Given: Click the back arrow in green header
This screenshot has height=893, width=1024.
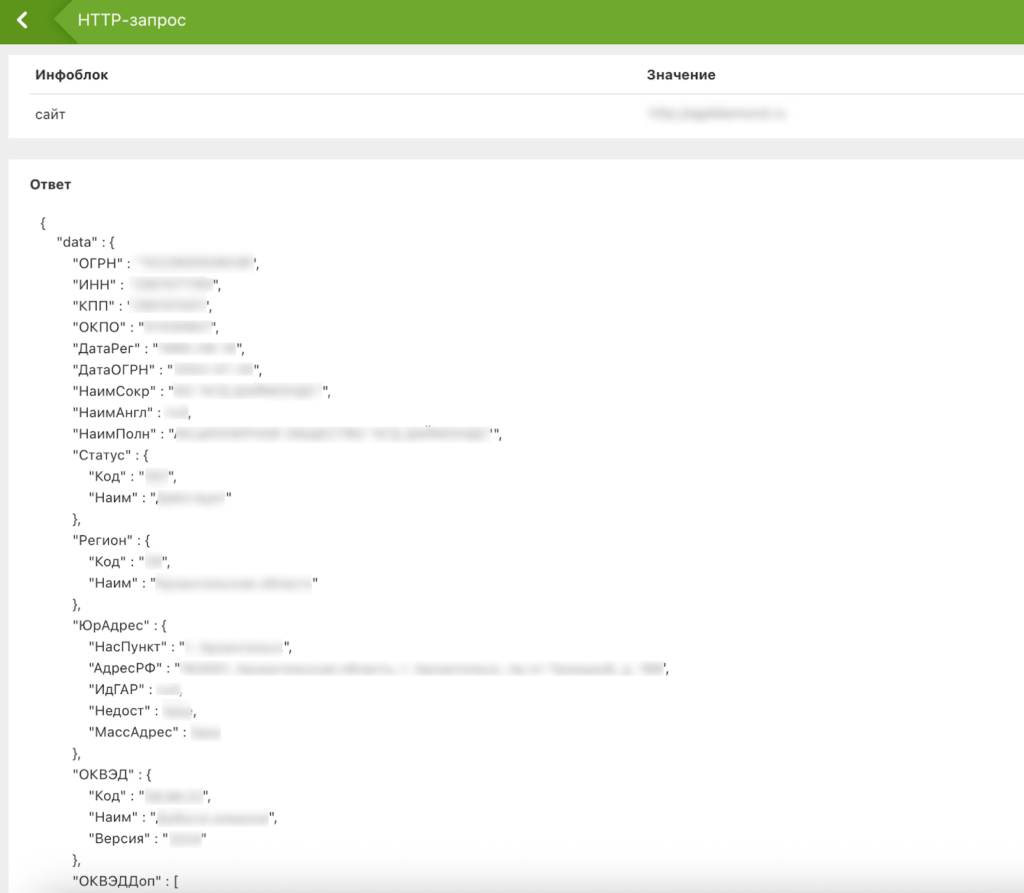Looking at the screenshot, I should pyautogui.click(x=23, y=21).
